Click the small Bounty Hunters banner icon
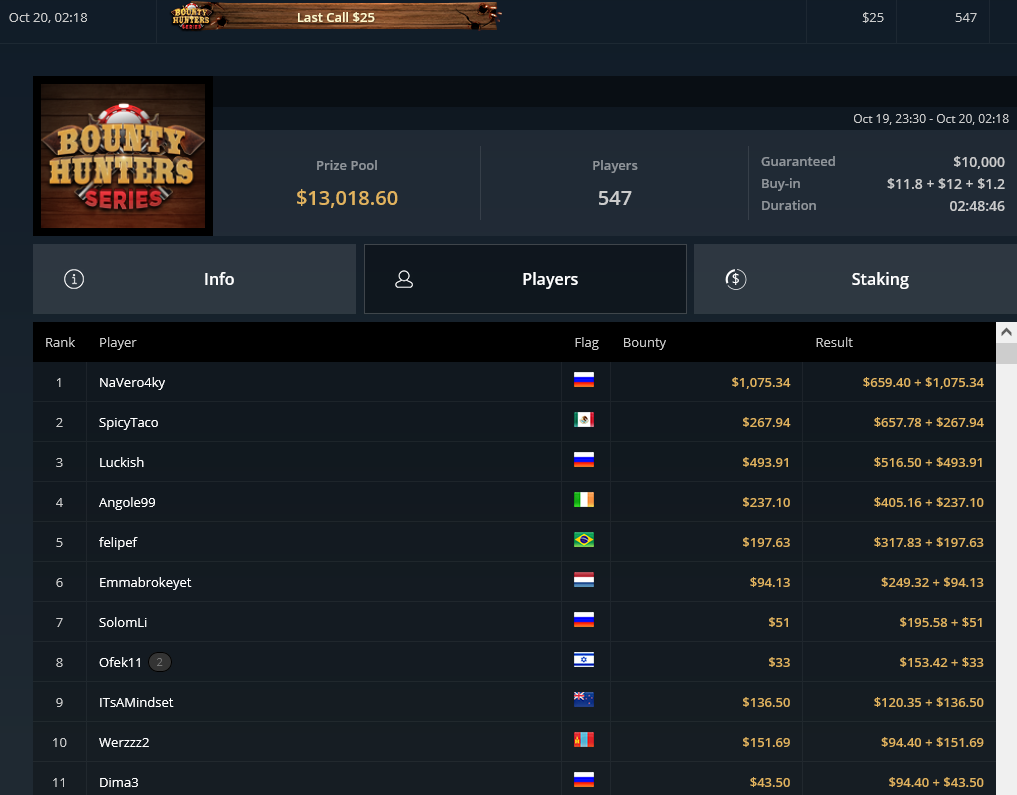This screenshot has height=795, width=1017. coord(191,18)
